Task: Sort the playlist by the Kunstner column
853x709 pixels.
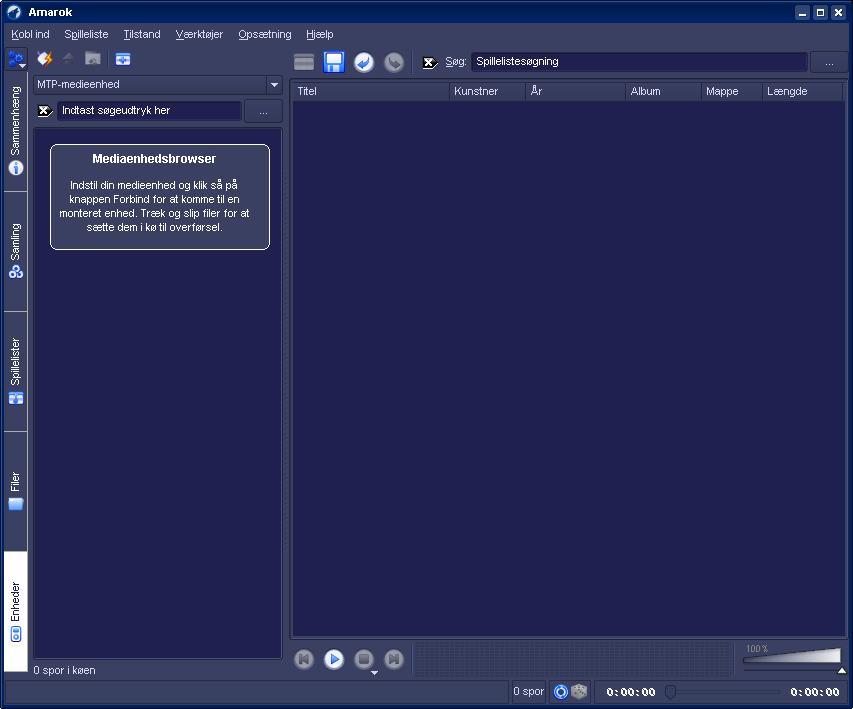Action: [487, 91]
